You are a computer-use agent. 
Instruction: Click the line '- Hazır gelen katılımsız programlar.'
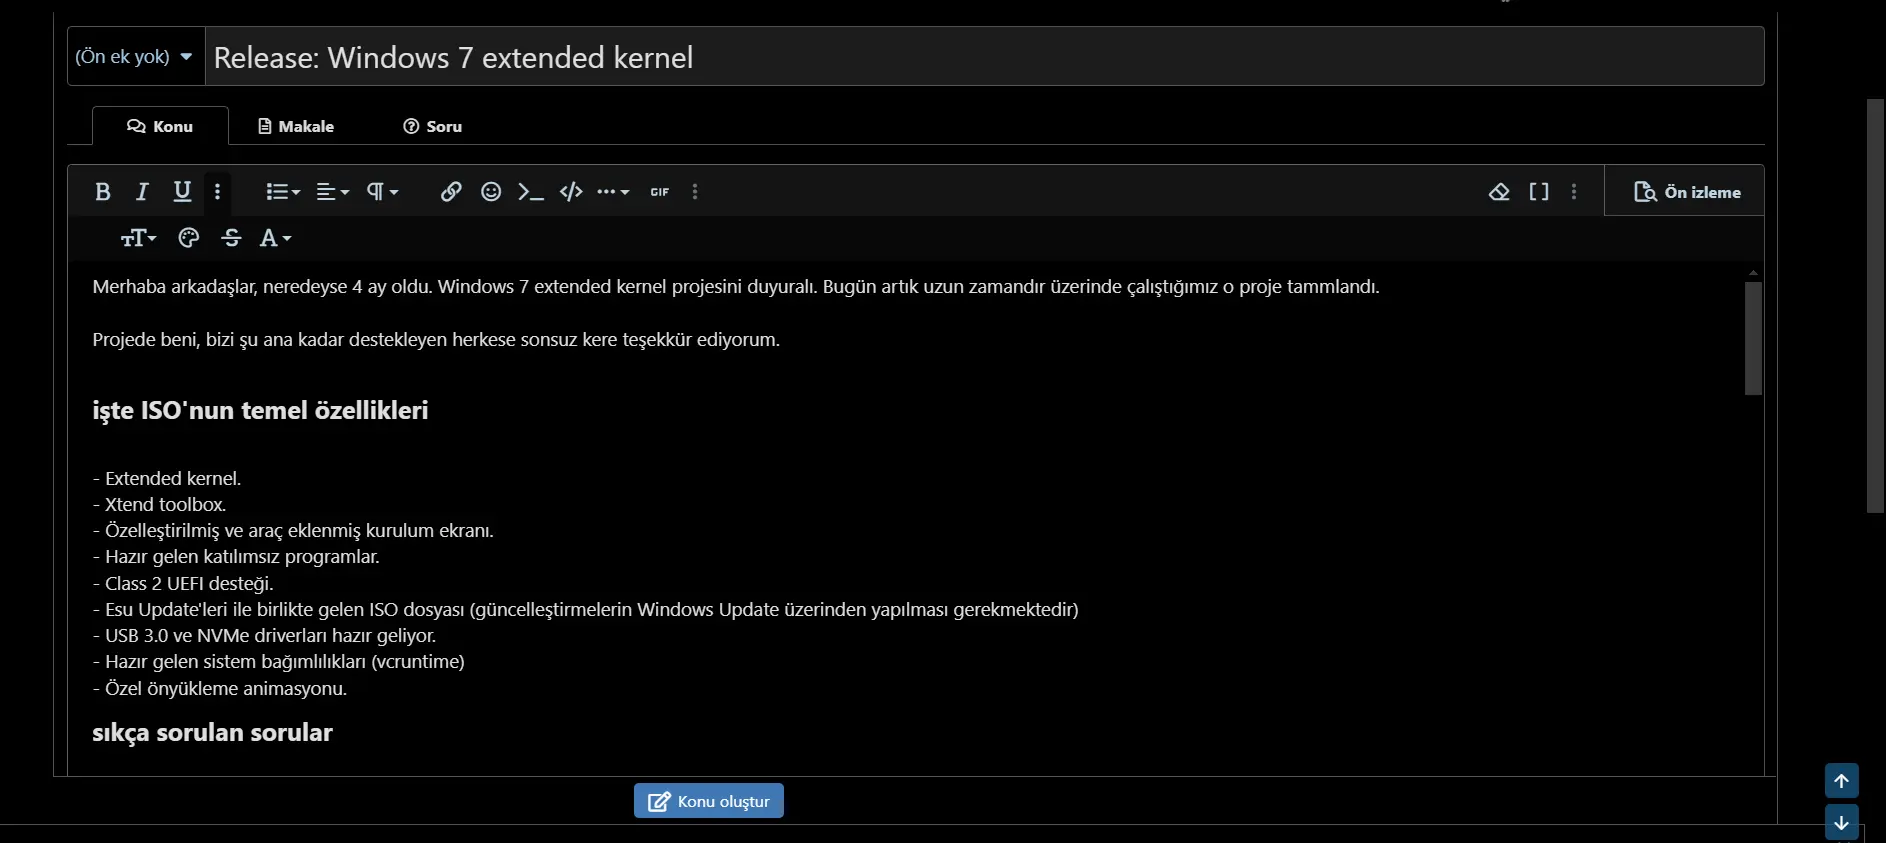[x=236, y=556]
